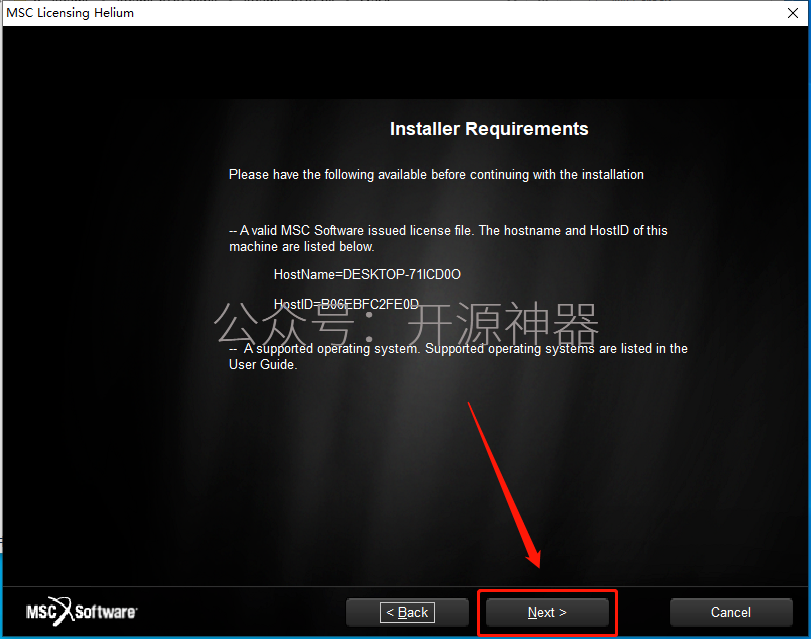Click the 'User Guide.' text

tap(263, 365)
